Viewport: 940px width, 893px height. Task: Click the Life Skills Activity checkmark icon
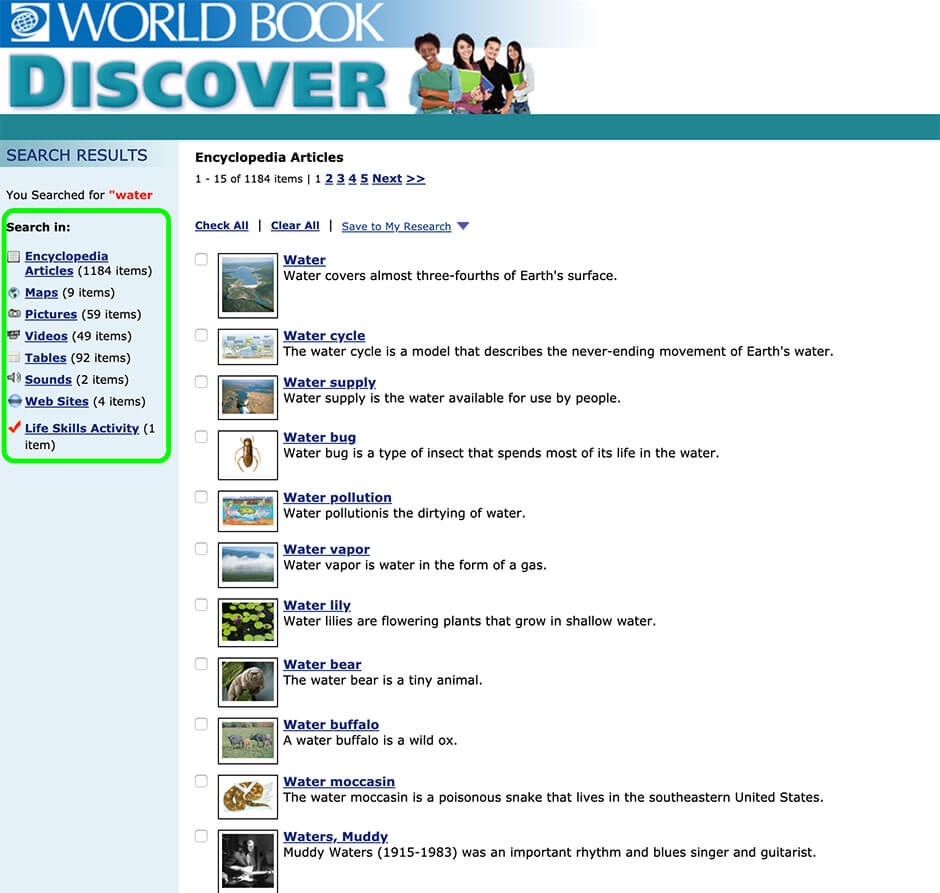[x=15, y=427]
